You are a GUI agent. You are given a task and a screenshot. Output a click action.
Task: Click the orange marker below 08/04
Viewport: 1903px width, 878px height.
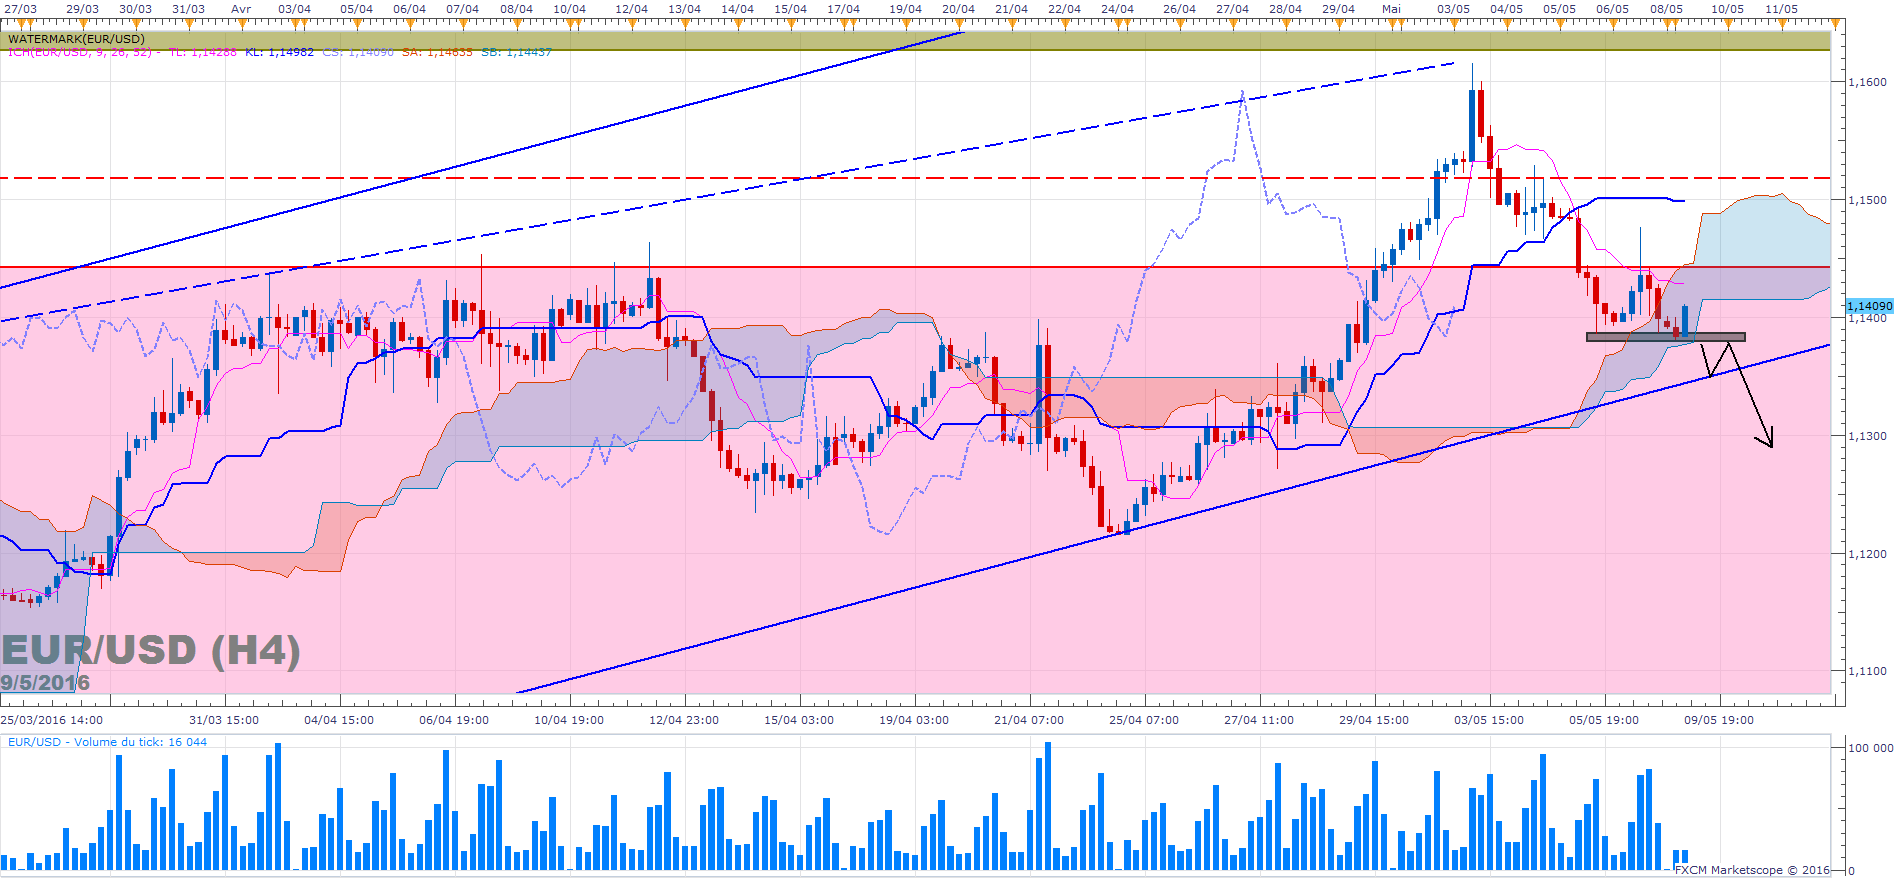coord(517,21)
